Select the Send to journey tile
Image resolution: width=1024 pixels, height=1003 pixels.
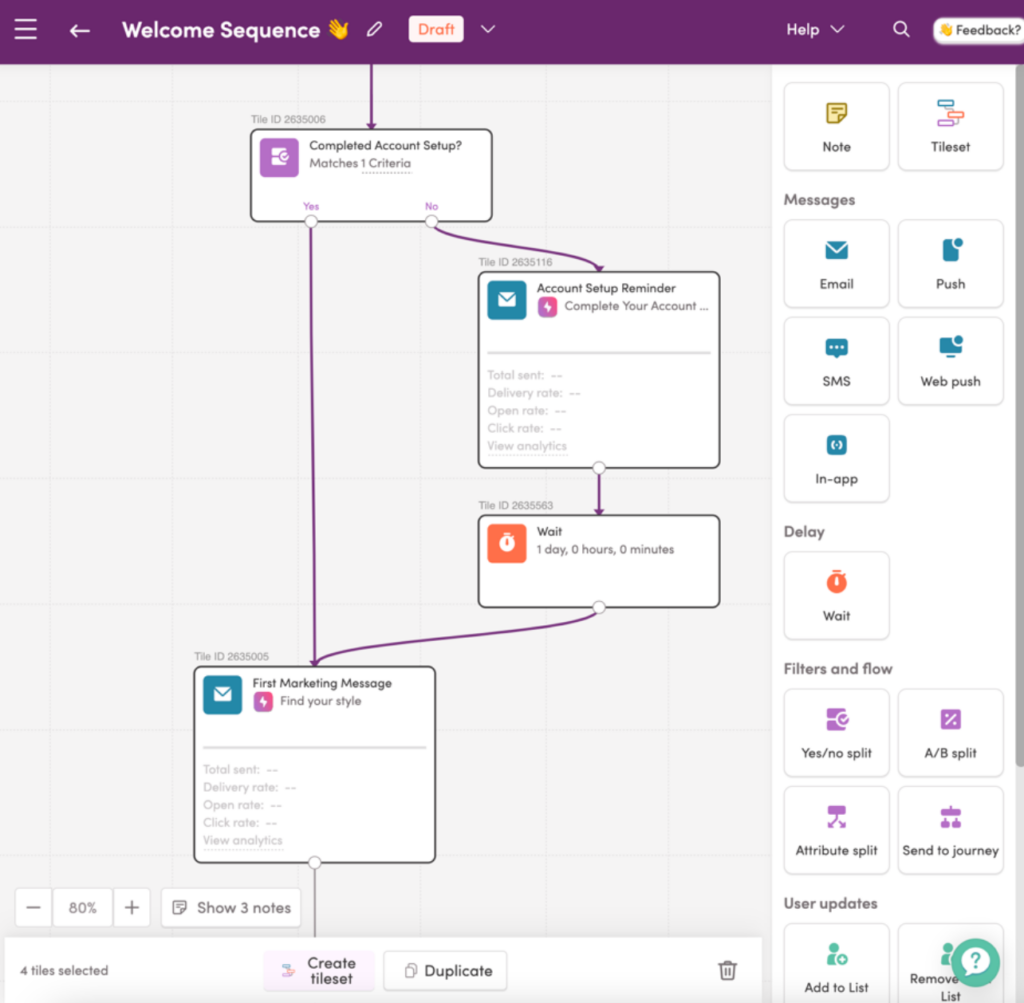[949, 829]
